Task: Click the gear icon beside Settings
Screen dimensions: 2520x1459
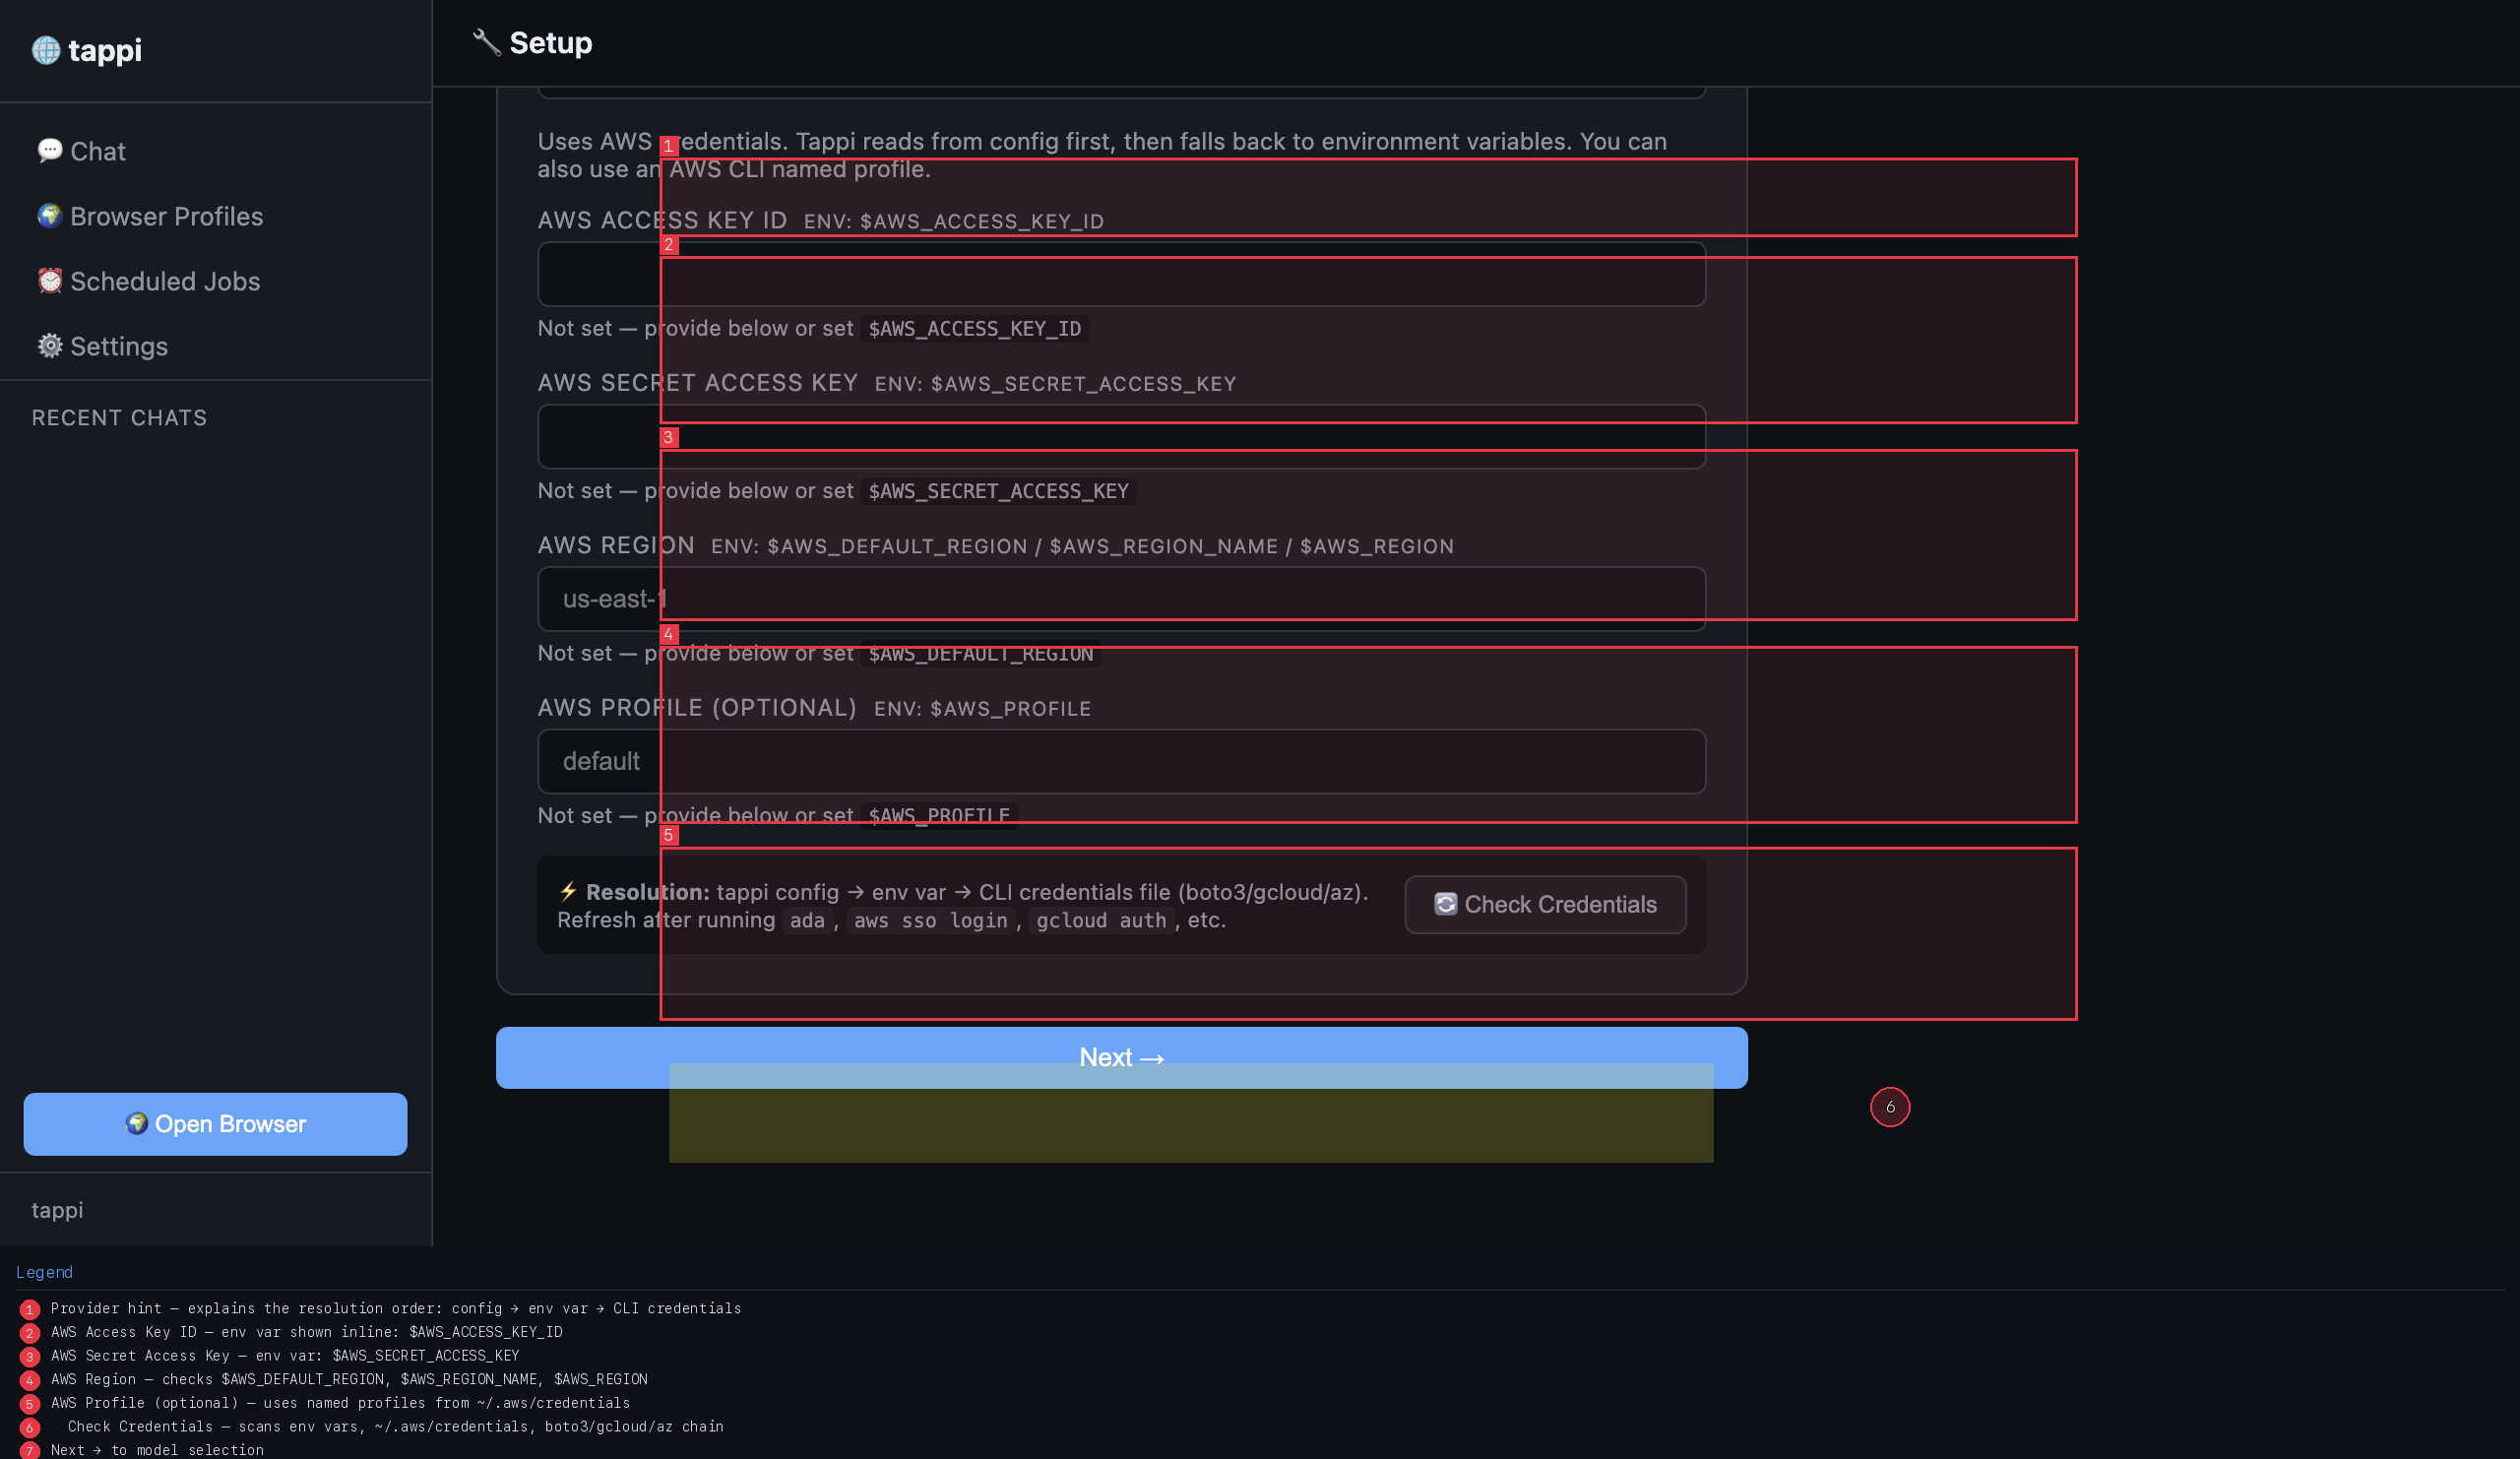Action: pos(49,346)
